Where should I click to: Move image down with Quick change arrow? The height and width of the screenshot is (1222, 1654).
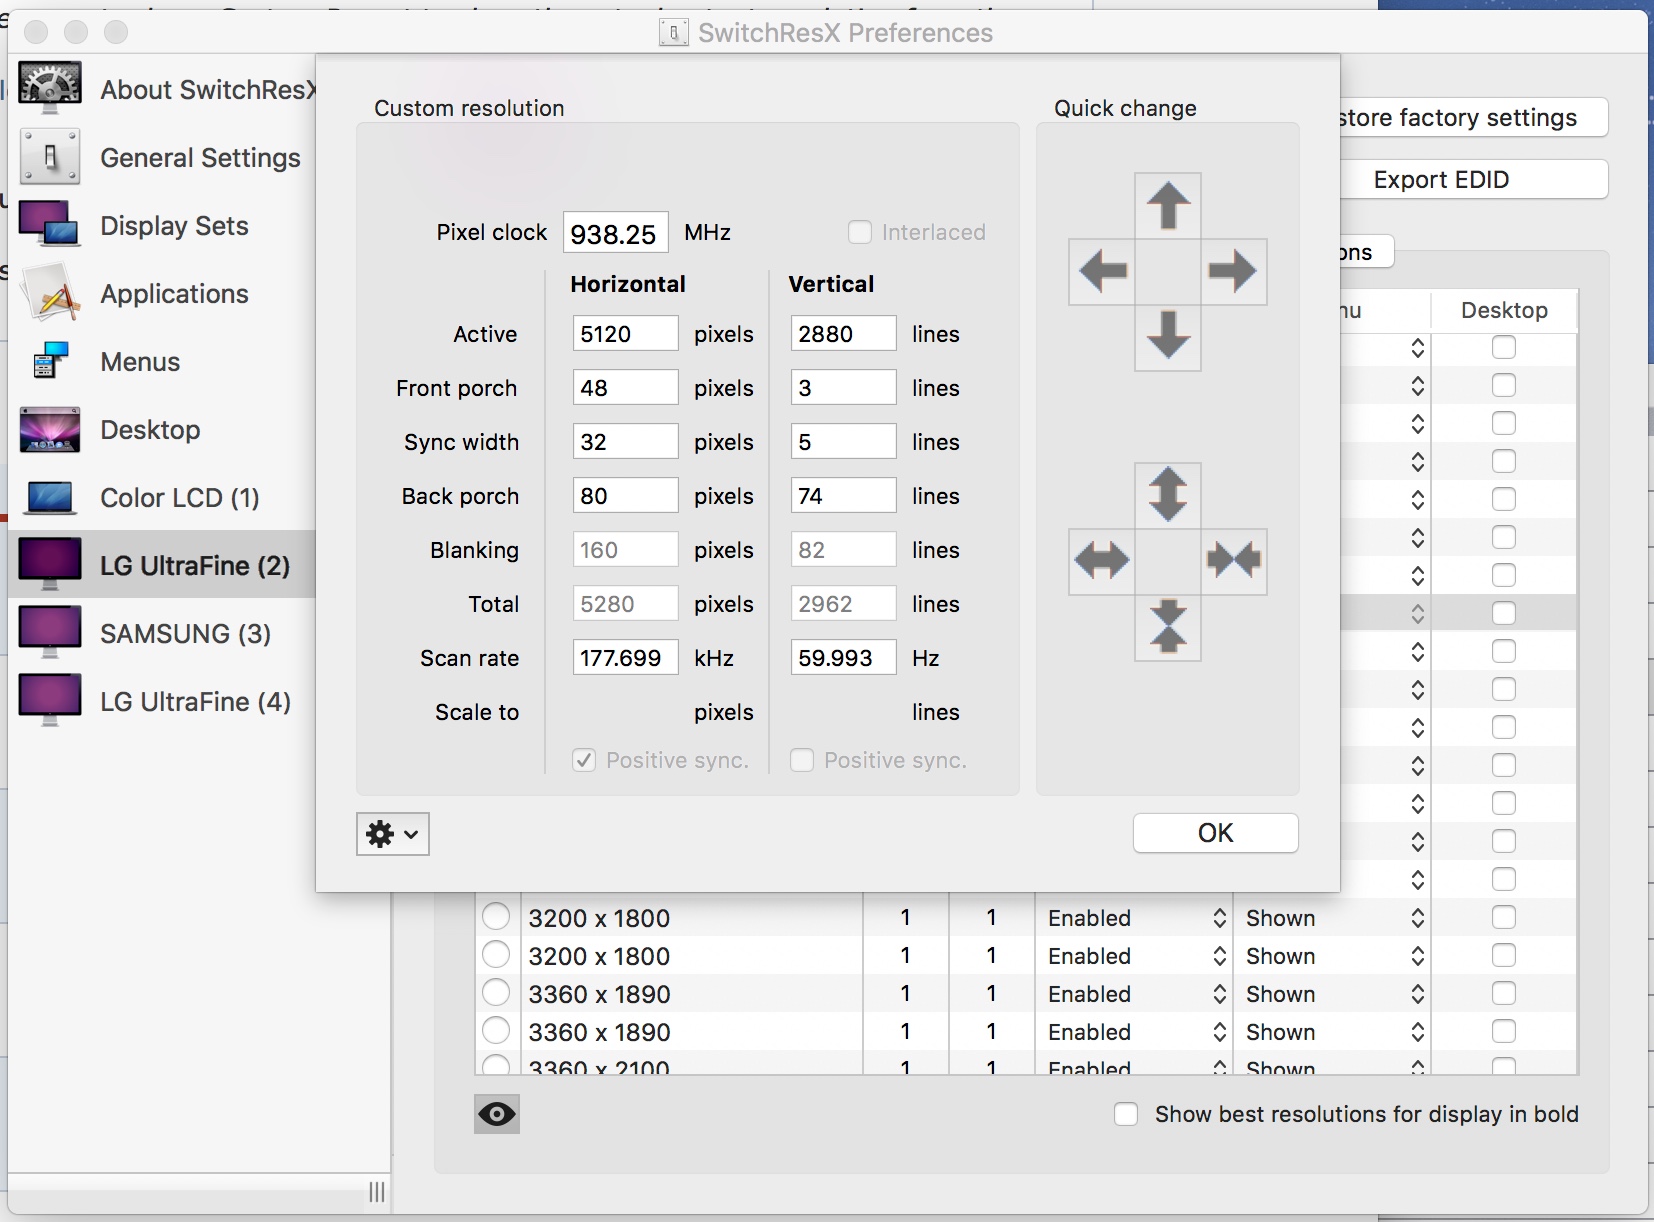click(1168, 336)
